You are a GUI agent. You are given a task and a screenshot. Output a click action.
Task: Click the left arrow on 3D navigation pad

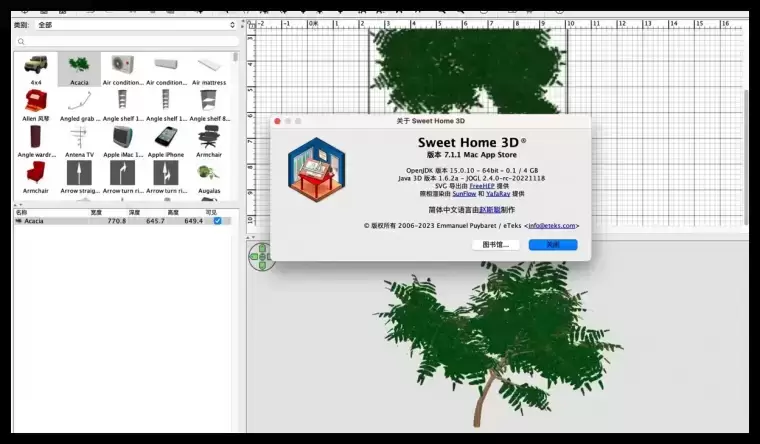click(x=254, y=256)
